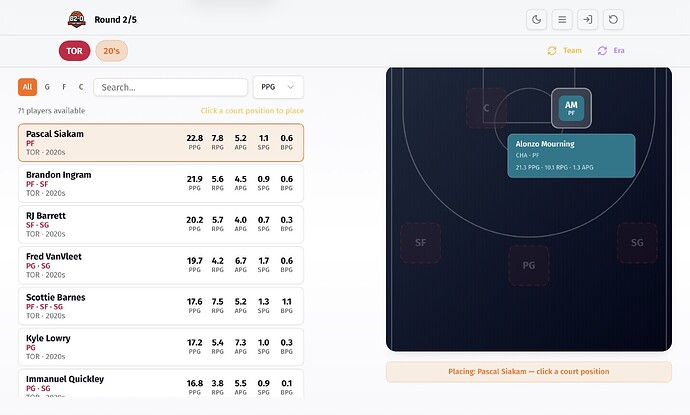Place player in the PG court slot

click(529, 265)
